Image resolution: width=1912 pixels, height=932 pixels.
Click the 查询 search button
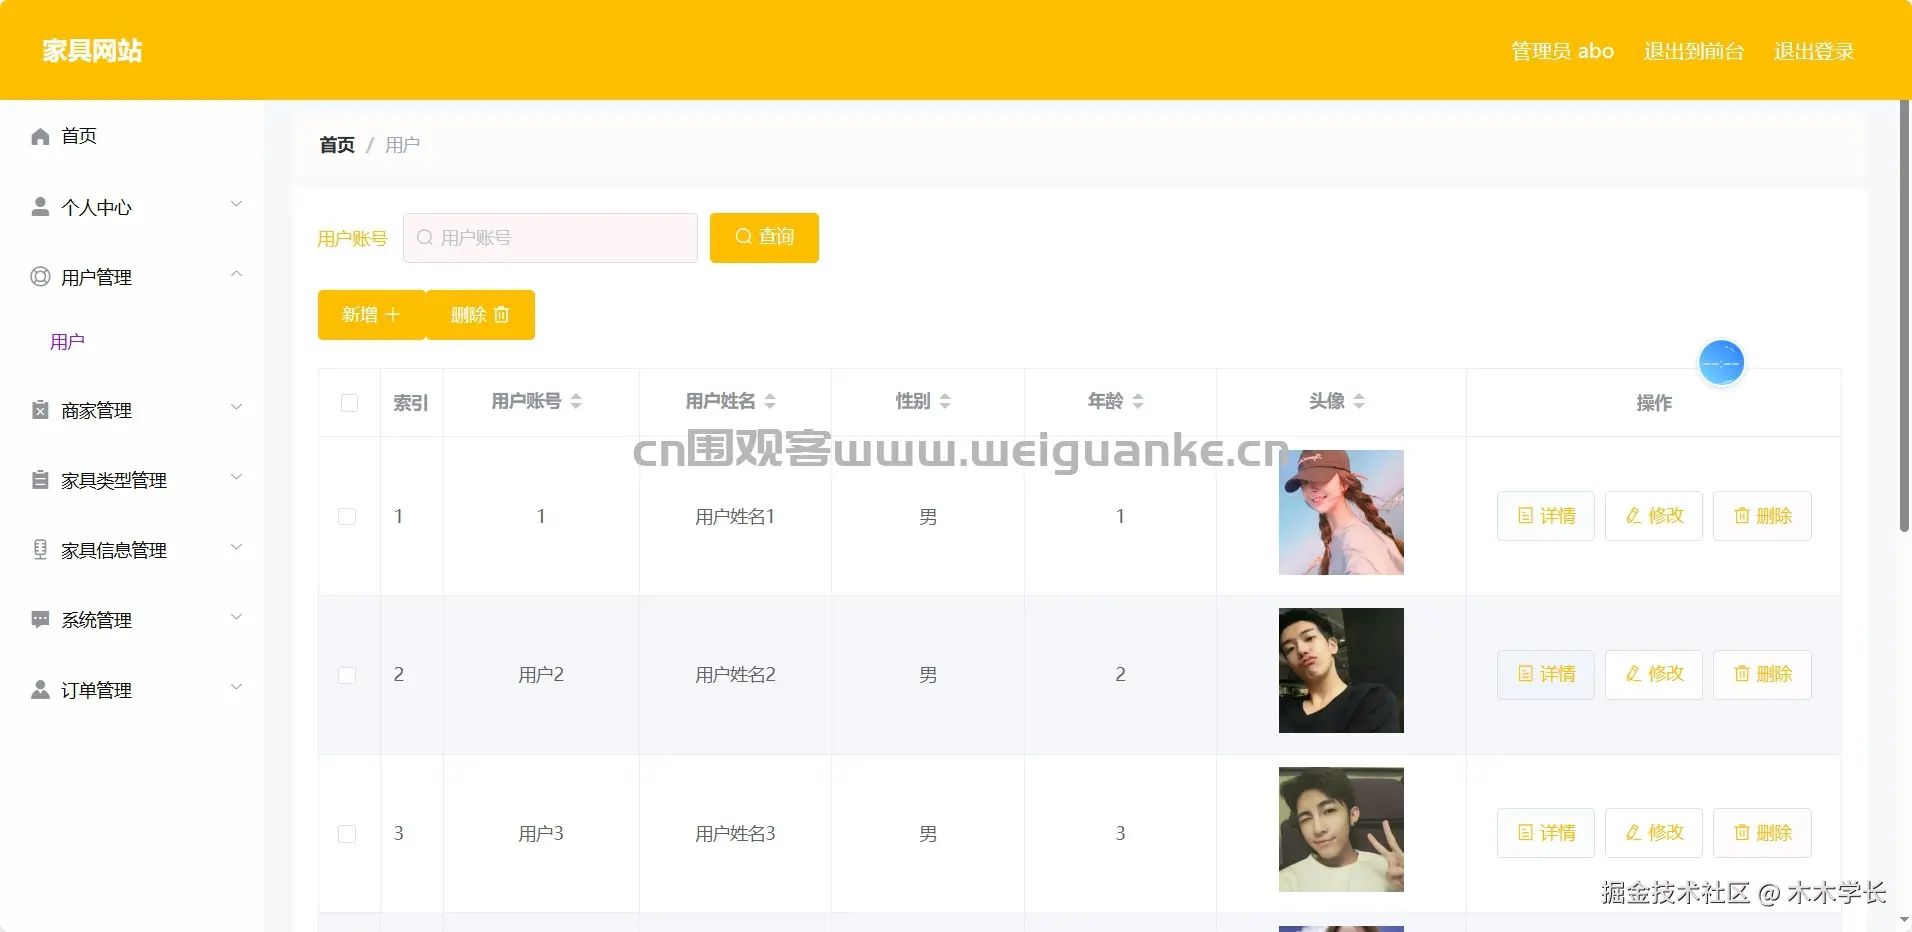(x=764, y=238)
